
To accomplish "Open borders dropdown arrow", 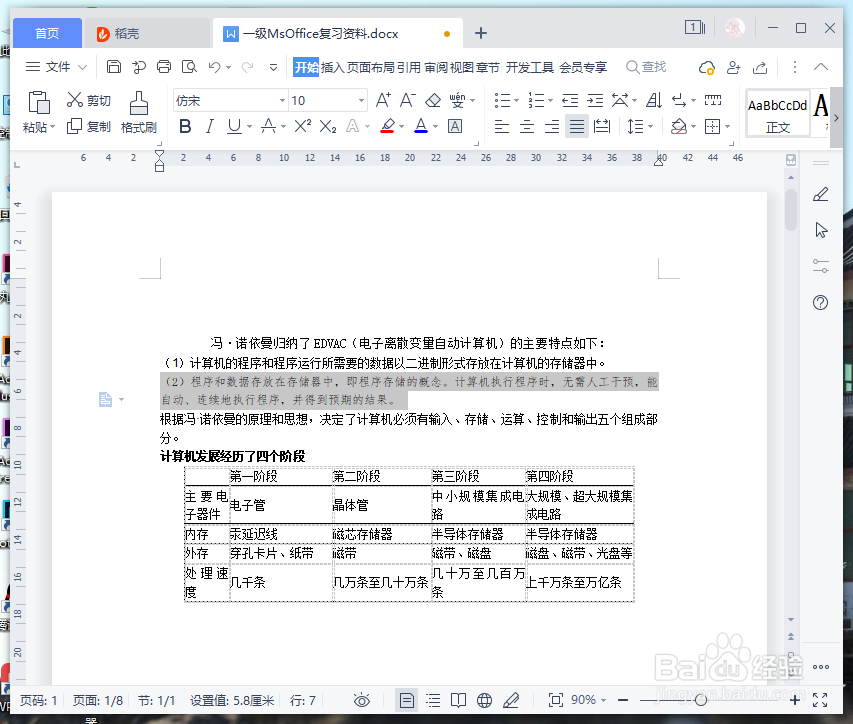I will [x=727, y=127].
